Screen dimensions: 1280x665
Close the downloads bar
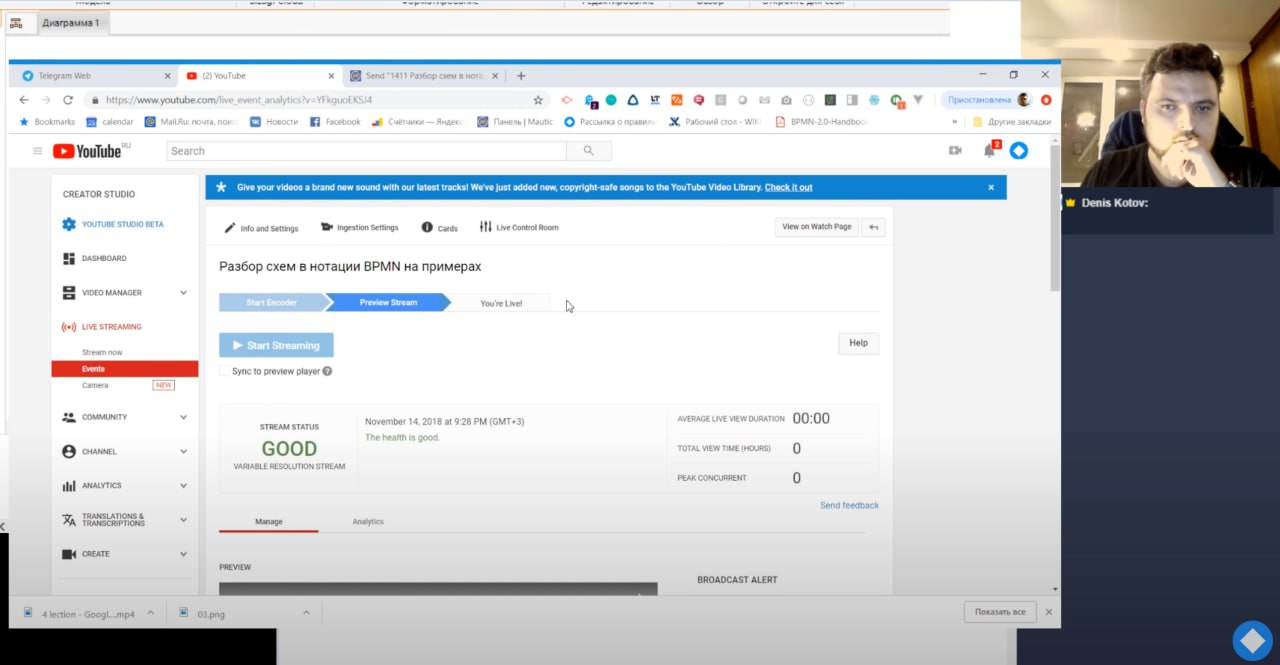[1048, 612]
